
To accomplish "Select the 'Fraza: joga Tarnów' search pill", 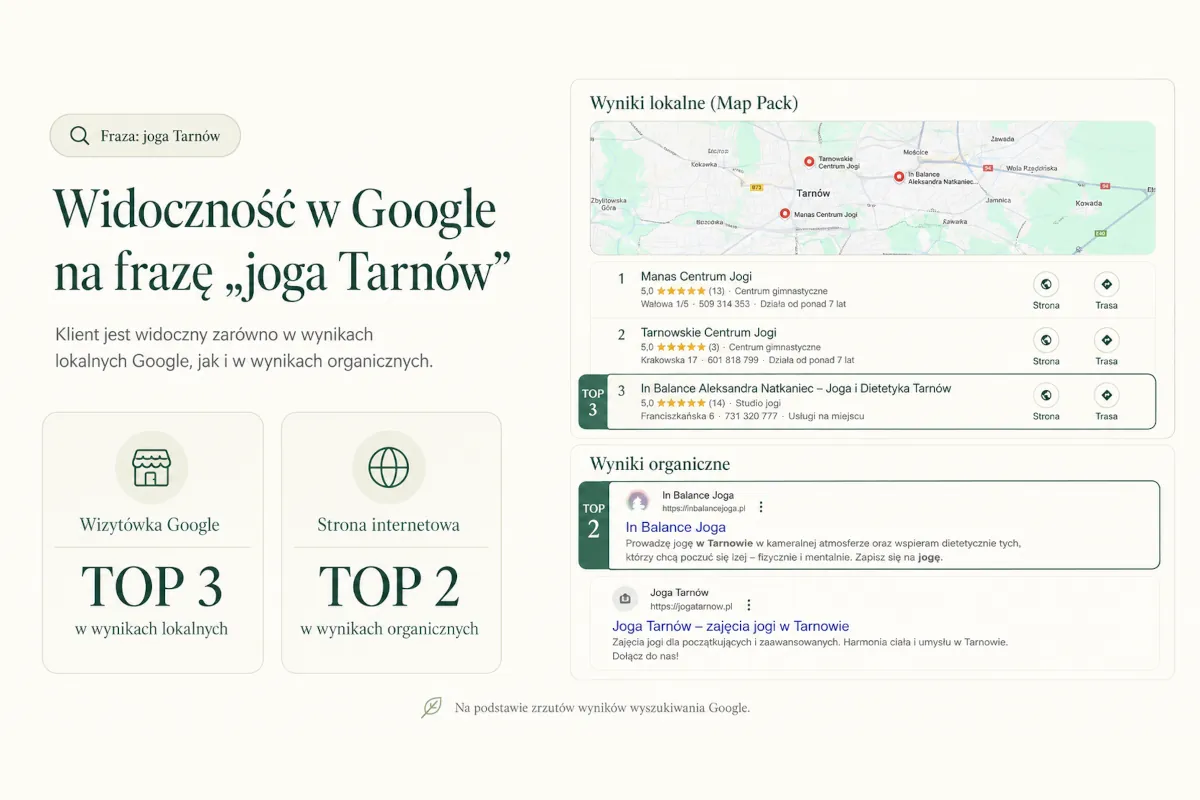I will [x=145, y=136].
